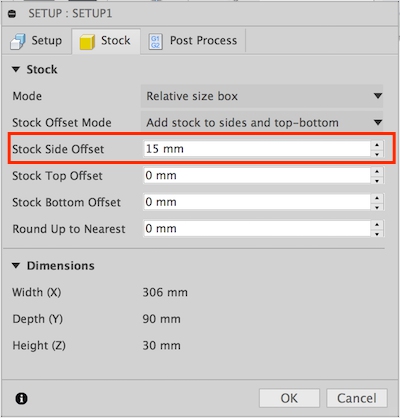Click the Stock Top Offset input field
The height and width of the screenshot is (418, 400).
pos(257,175)
